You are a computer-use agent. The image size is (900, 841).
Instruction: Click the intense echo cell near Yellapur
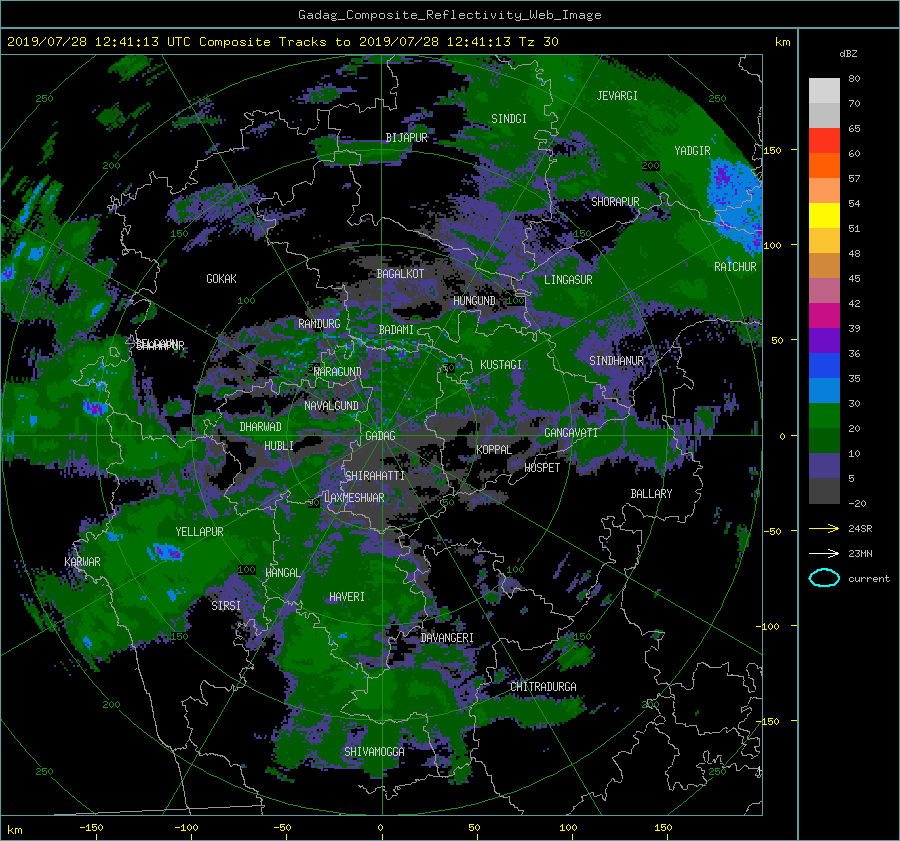coord(166,553)
